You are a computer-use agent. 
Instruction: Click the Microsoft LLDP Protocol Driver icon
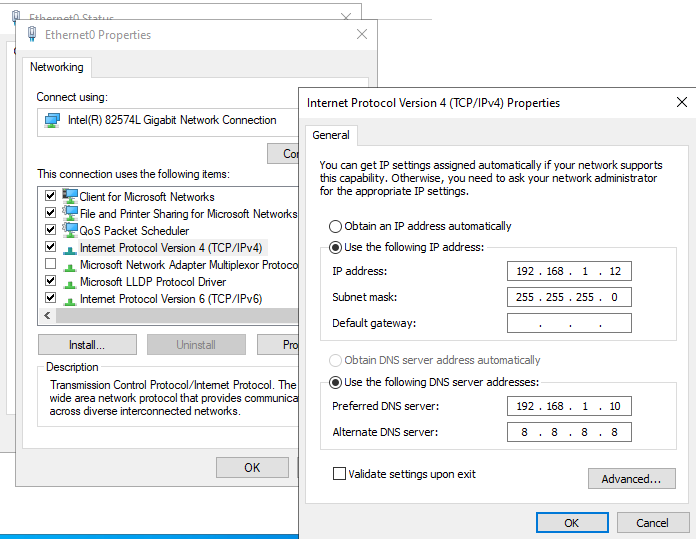point(70,283)
